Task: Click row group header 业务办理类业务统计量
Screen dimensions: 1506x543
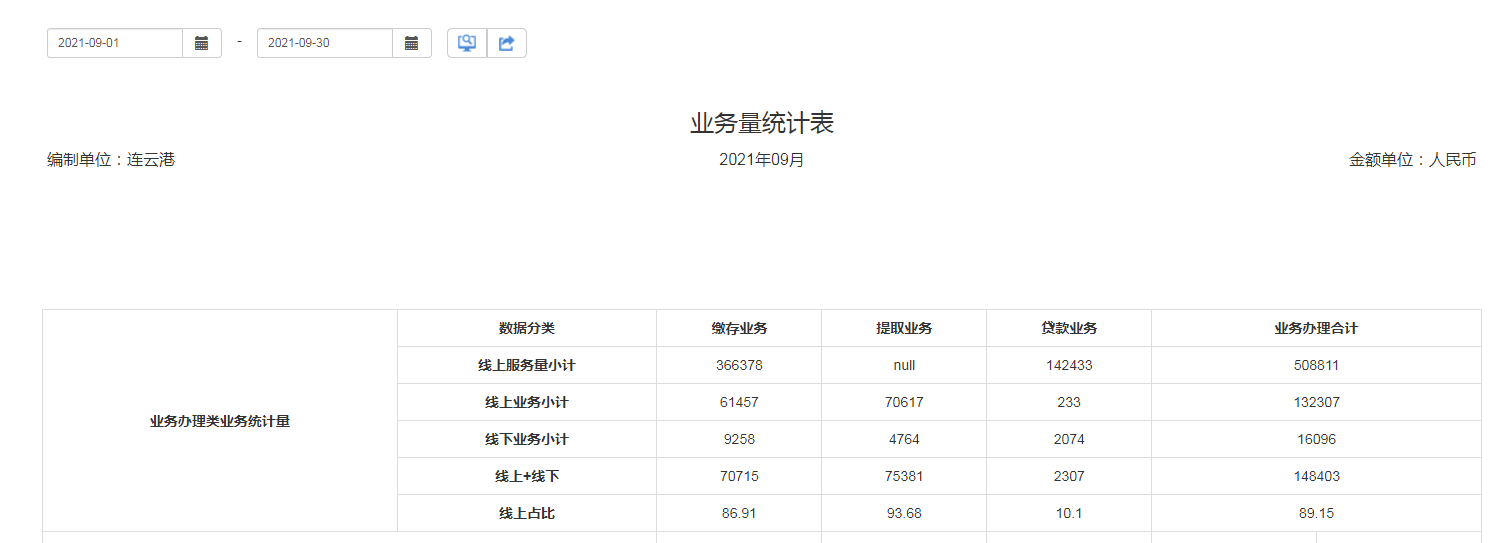Action: click(220, 421)
